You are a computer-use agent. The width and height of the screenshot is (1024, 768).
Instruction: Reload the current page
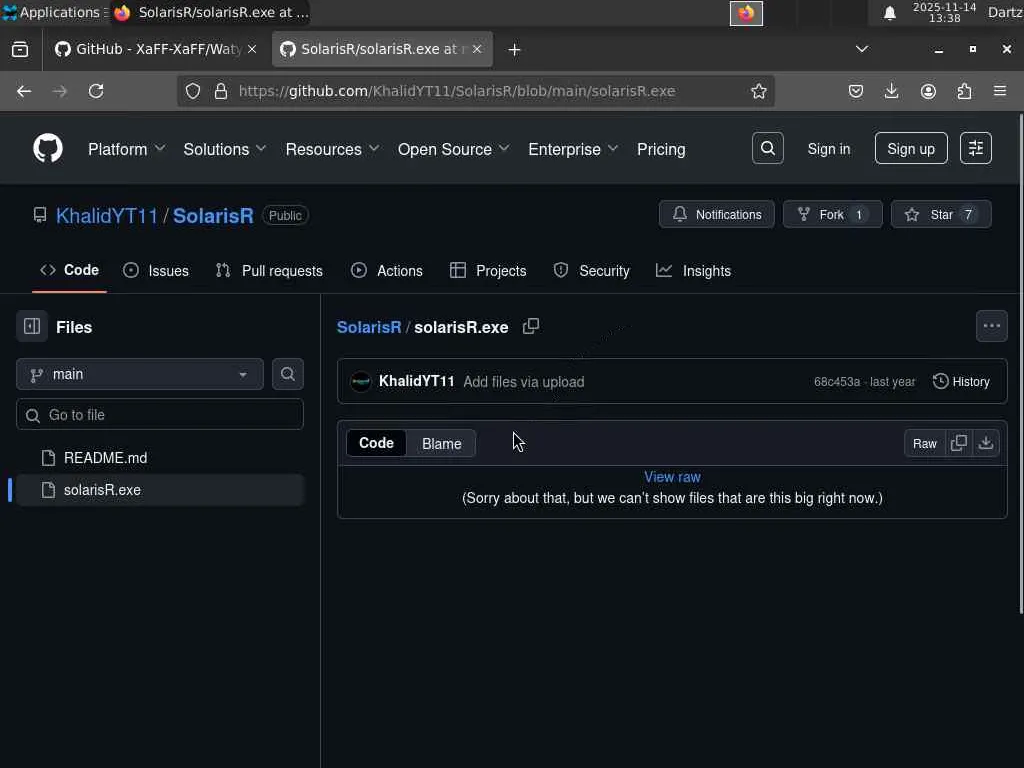(x=96, y=91)
